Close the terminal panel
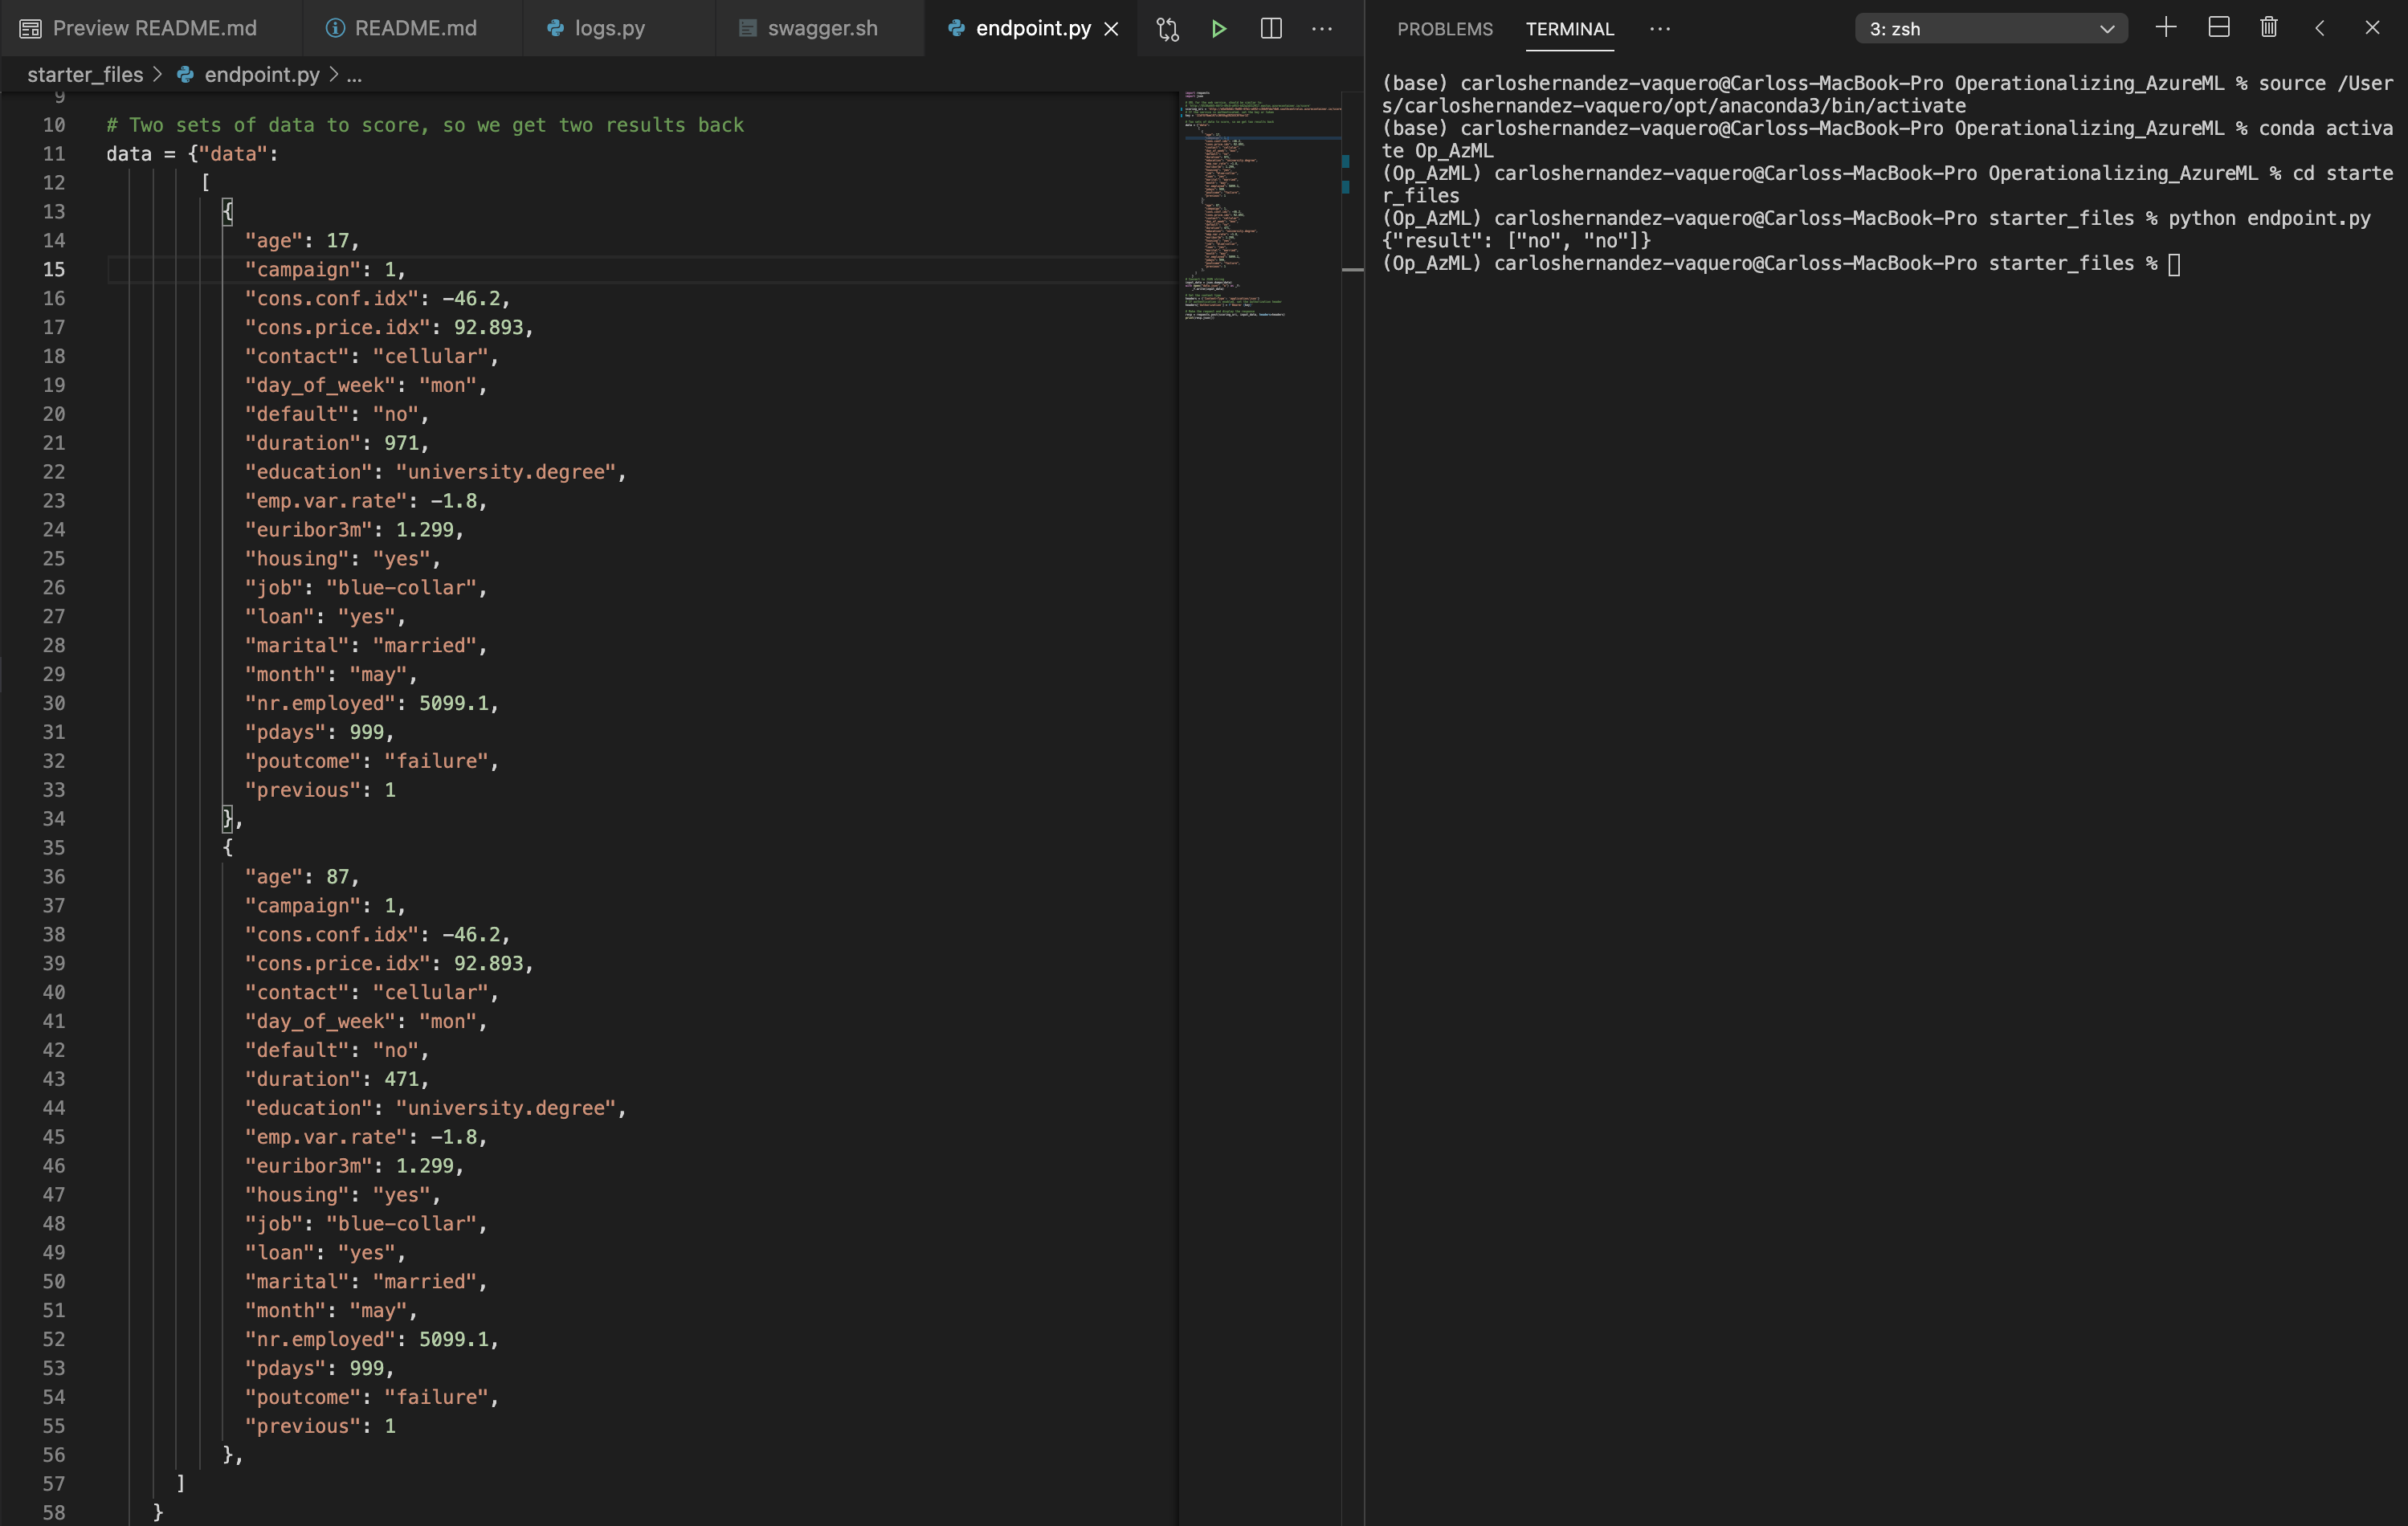Screen dimensions: 2408x1526 pyautogui.click(x=2372, y=28)
